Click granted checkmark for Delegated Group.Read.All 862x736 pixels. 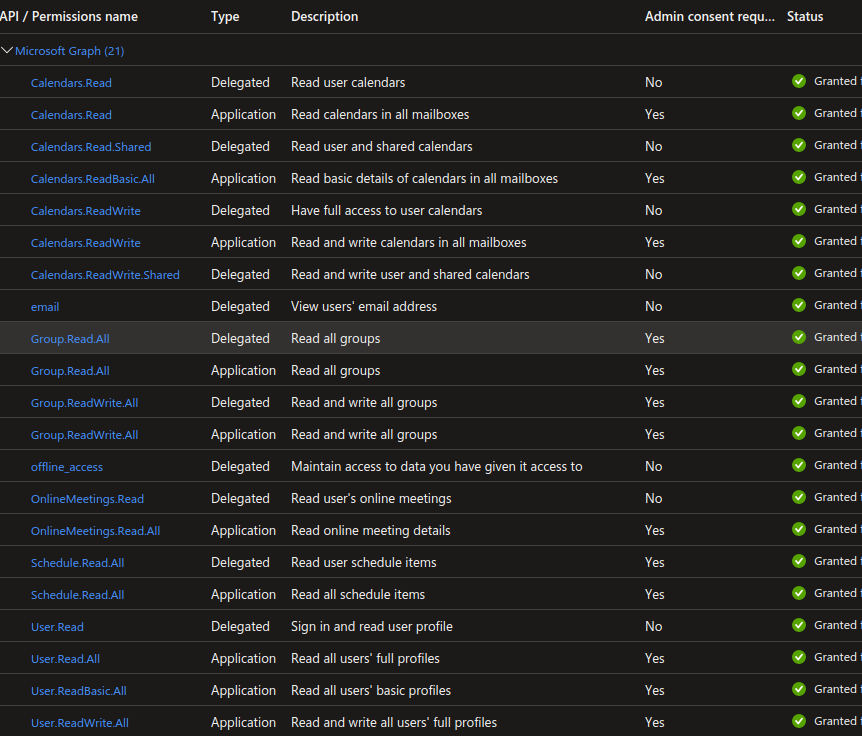coord(799,337)
